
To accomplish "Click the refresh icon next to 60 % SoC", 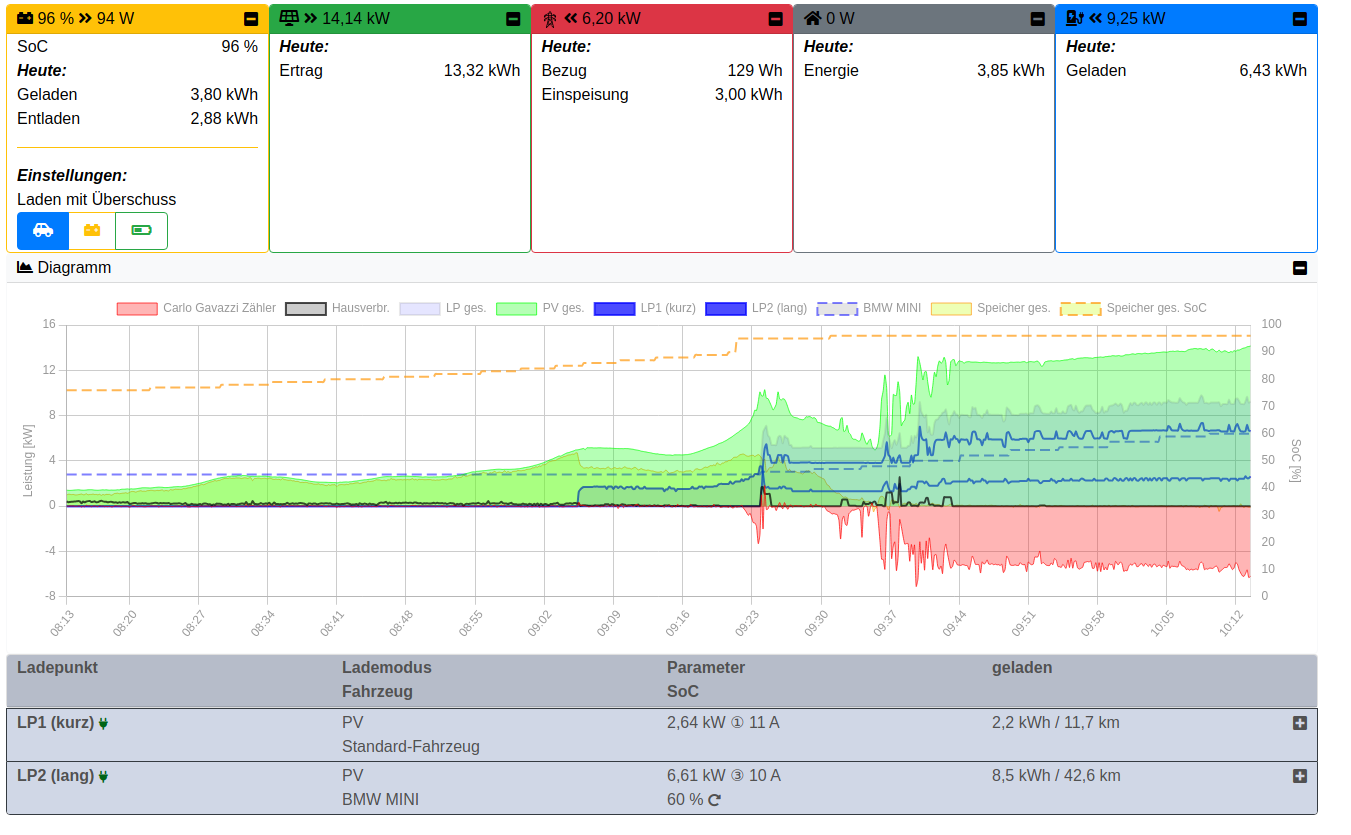I will pyautogui.click(x=714, y=800).
